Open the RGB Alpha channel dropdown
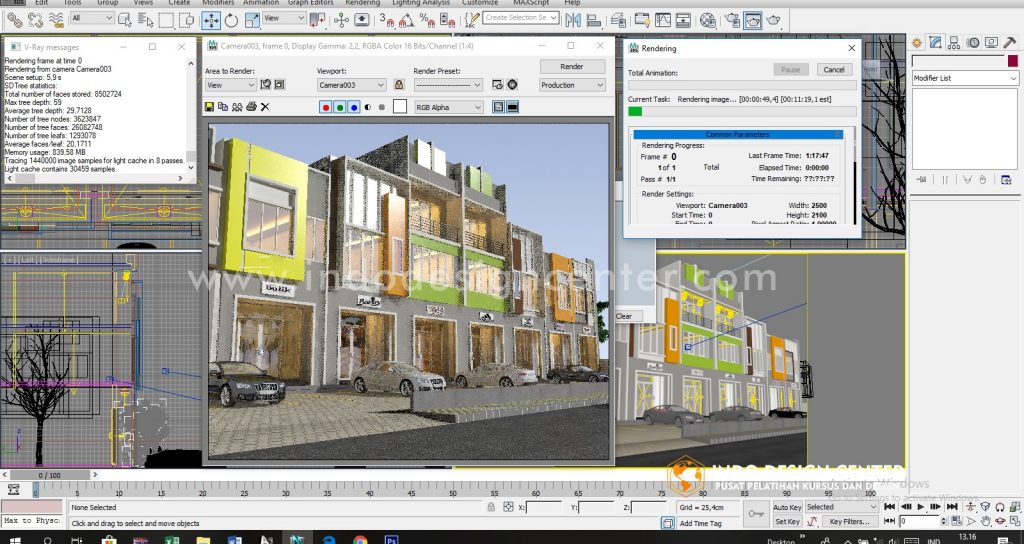This screenshot has height=544, width=1024. tap(449, 107)
